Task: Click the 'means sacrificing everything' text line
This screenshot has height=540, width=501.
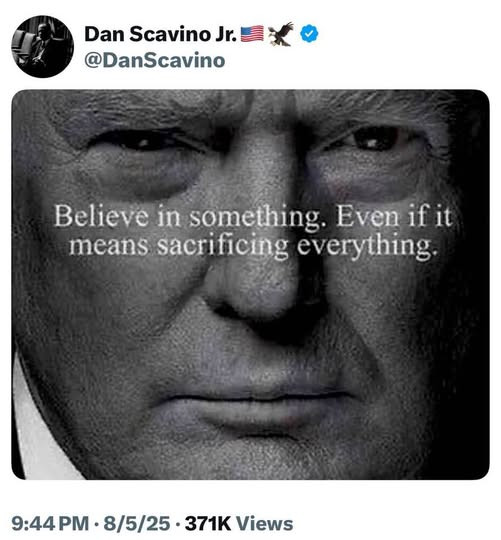Action: tap(254, 246)
